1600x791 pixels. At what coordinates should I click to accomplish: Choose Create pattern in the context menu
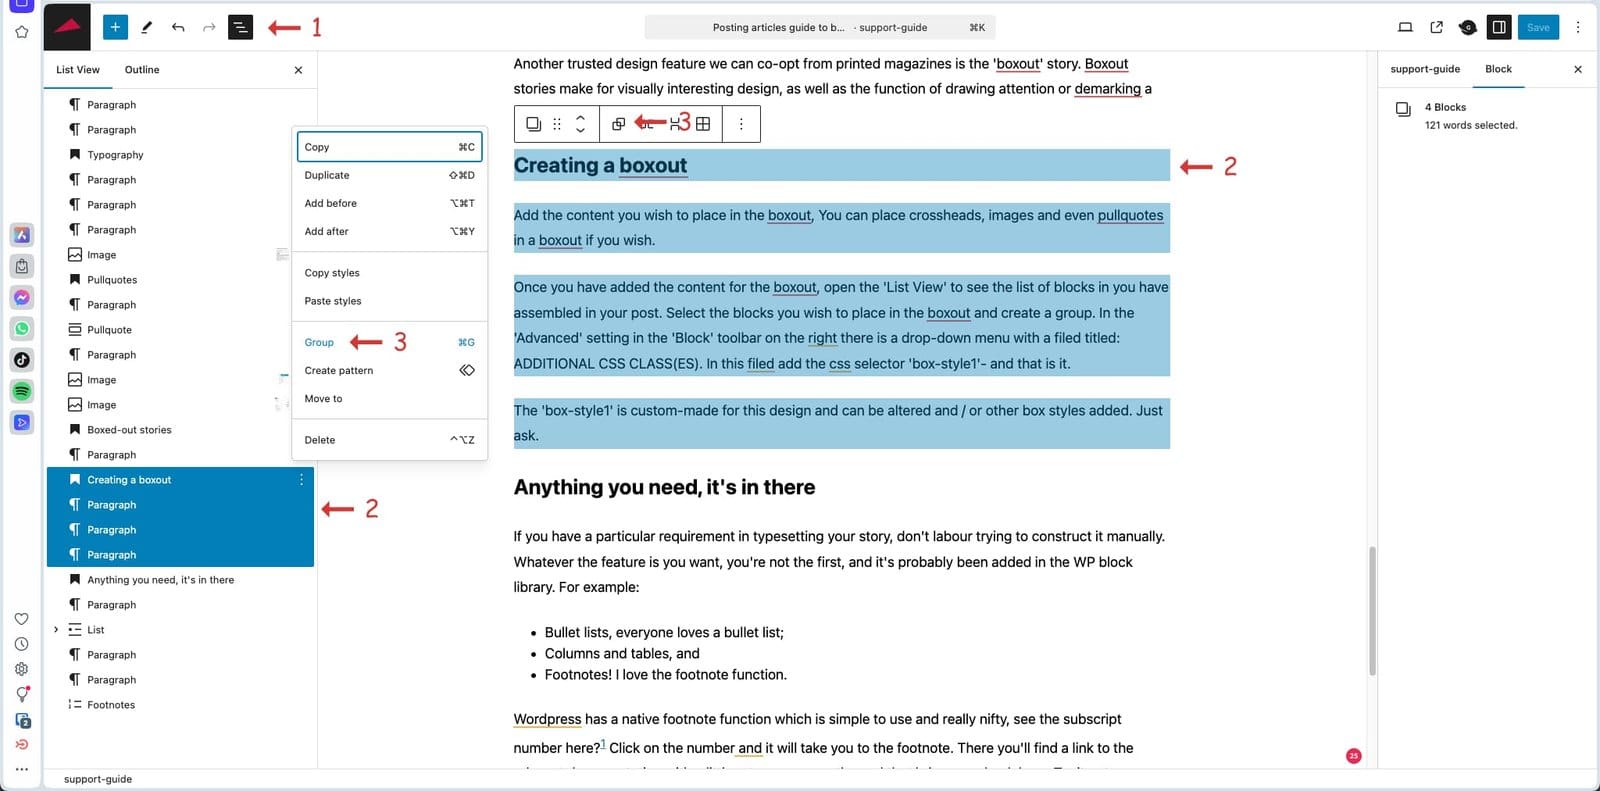pyautogui.click(x=389, y=370)
